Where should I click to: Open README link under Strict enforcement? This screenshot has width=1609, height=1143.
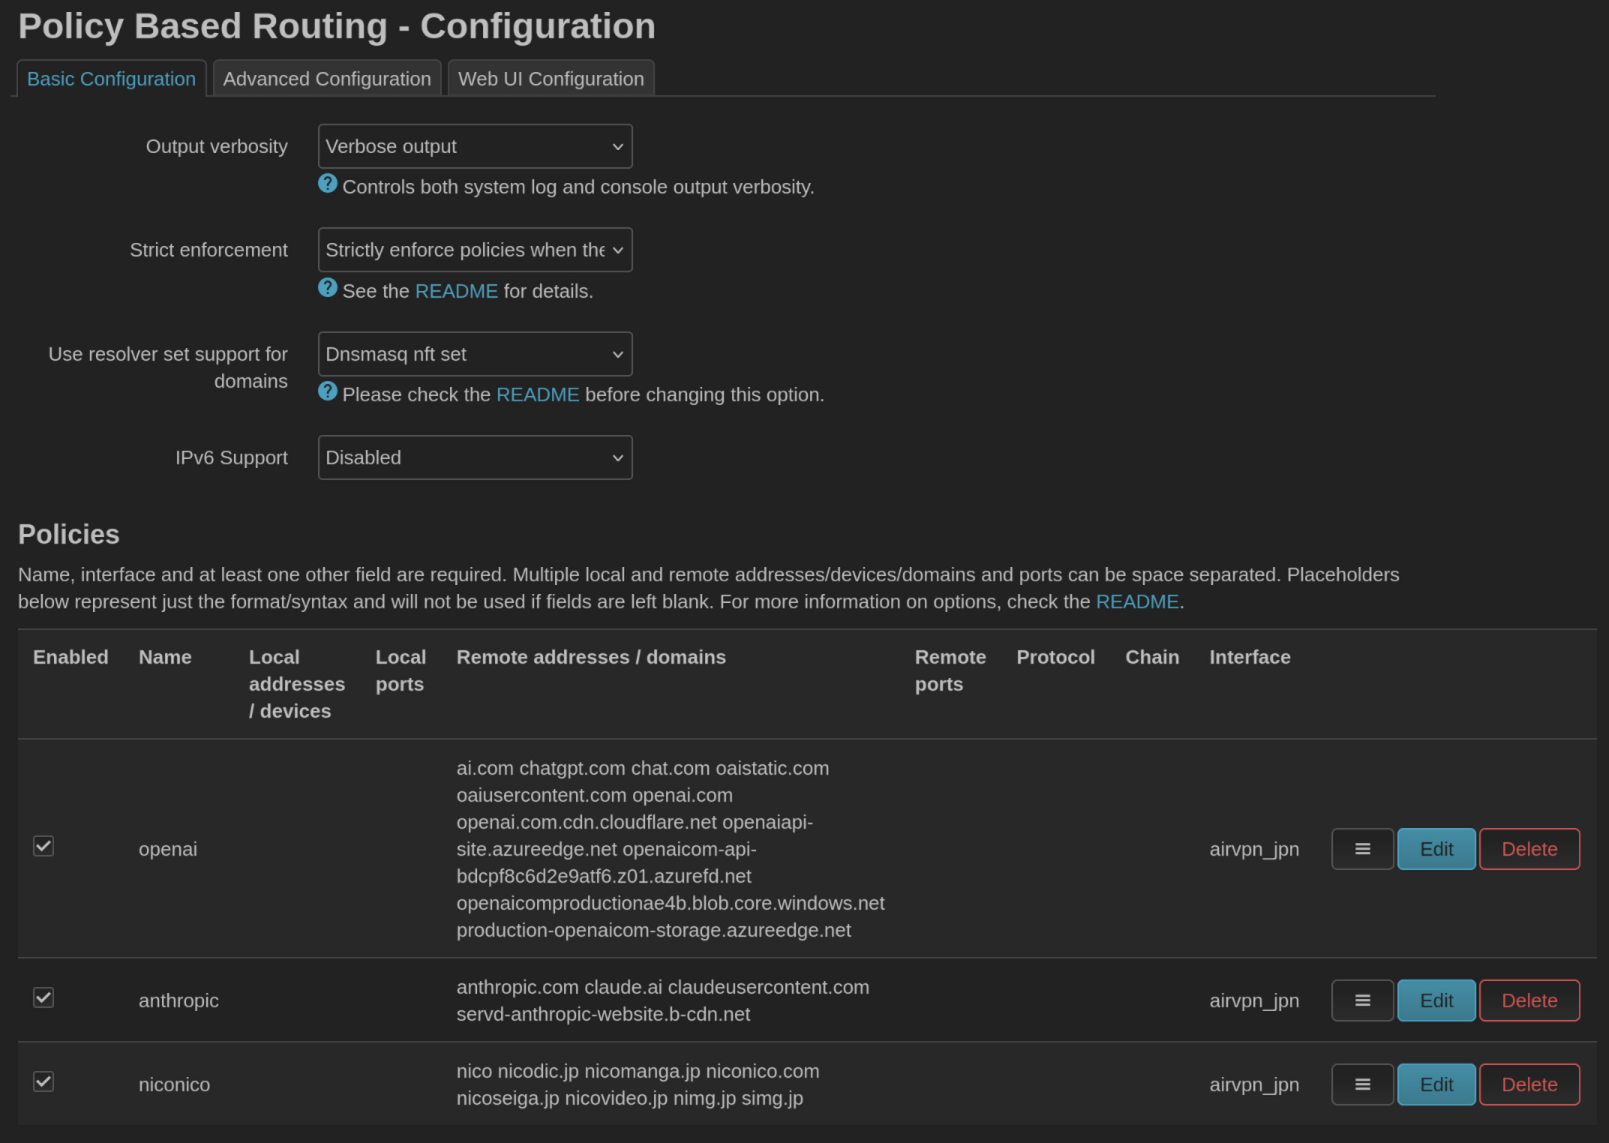point(456,291)
